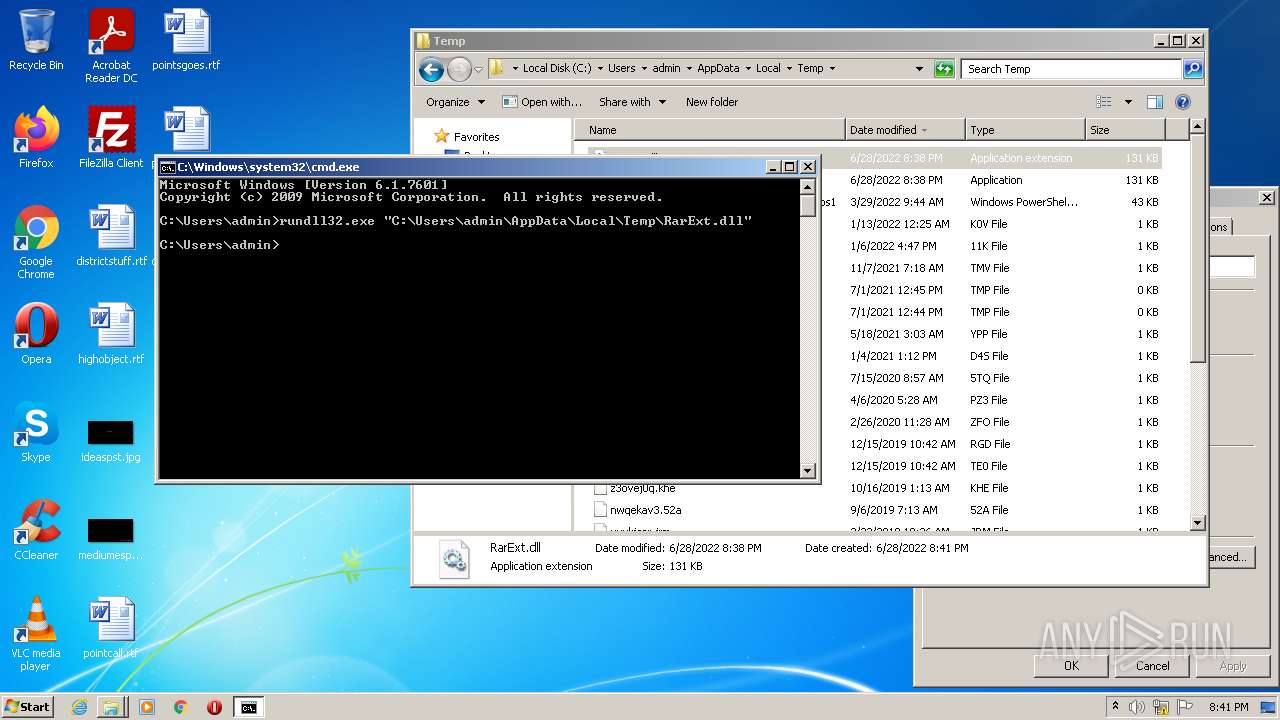Click the system clock showing 8:41 PM
This screenshot has height=720, width=1280.
point(1228,707)
